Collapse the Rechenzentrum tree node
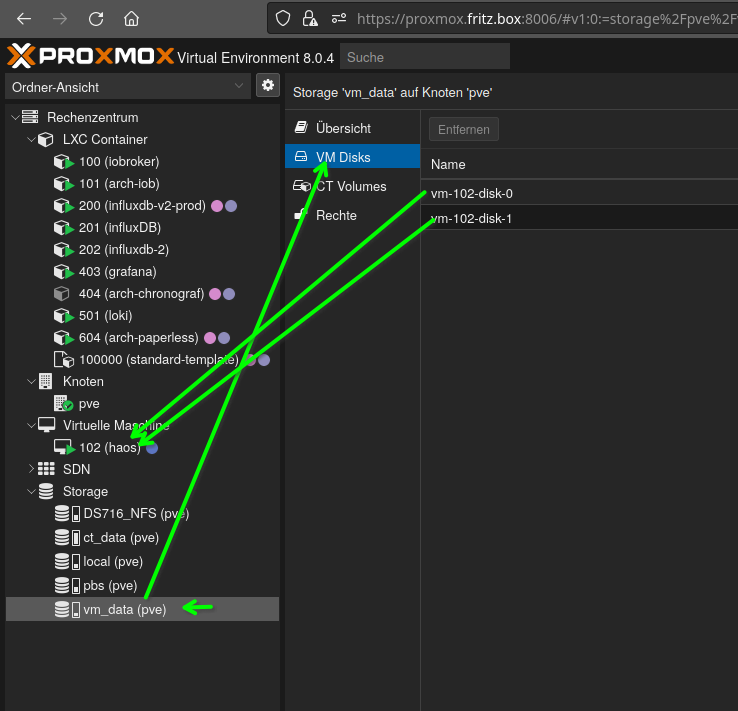 [15, 117]
